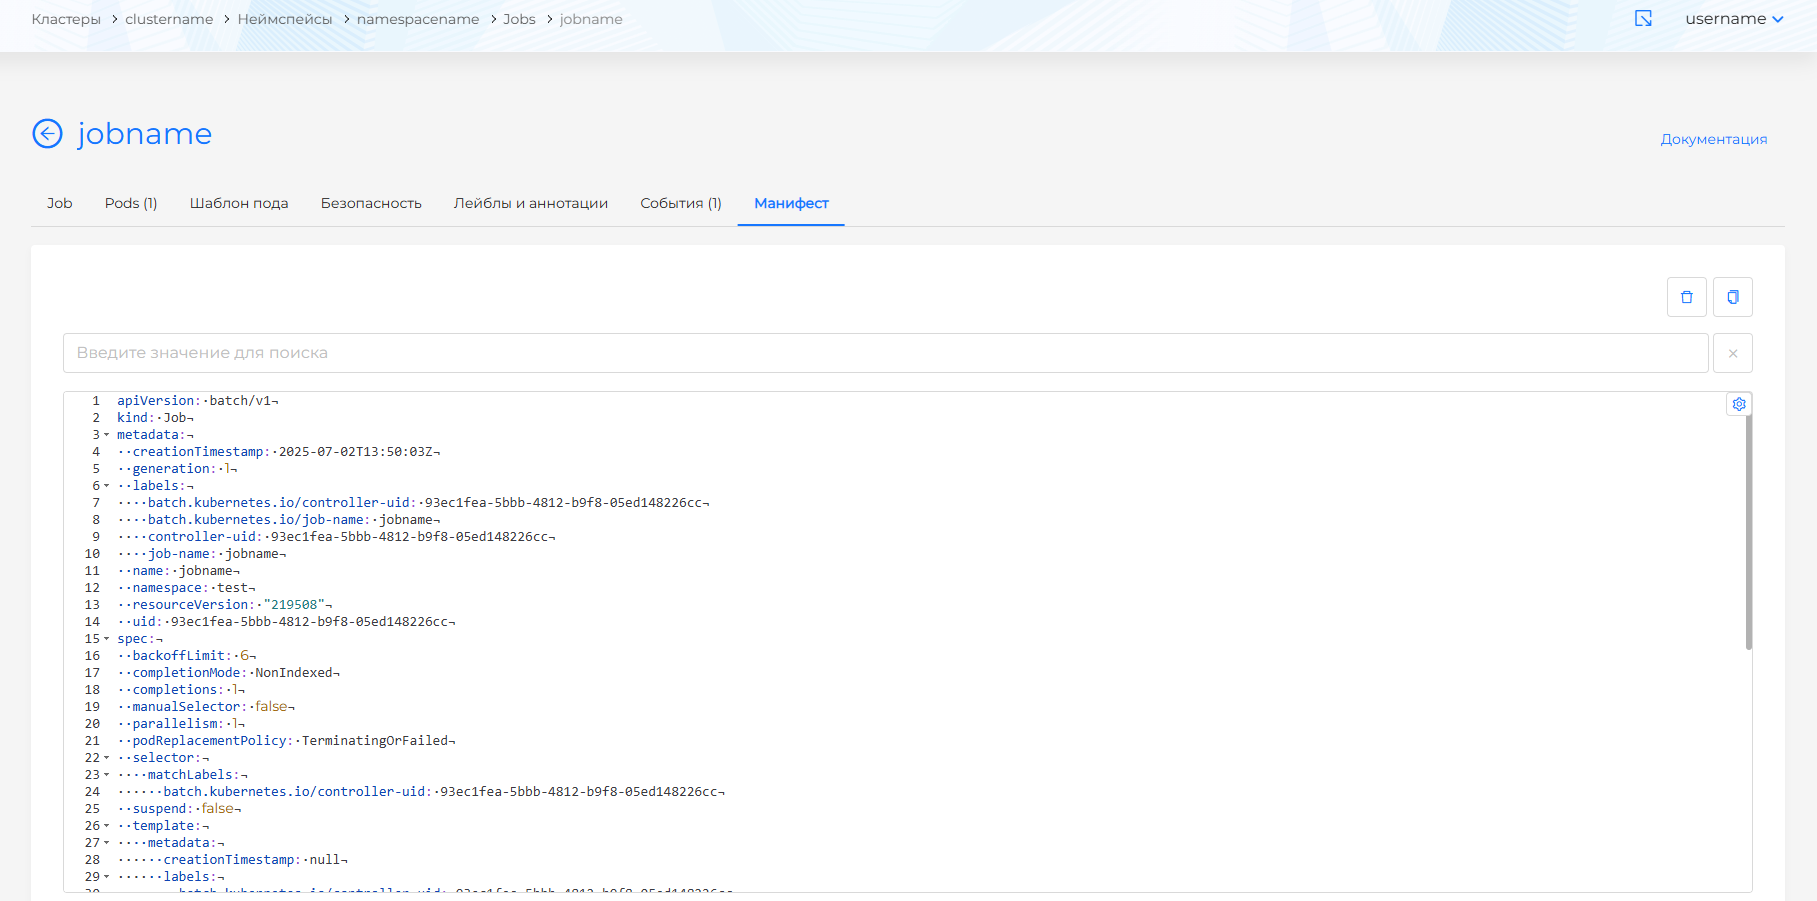
Task: Switch to the Pods (1) tab
Action: (x=130, y=203)
